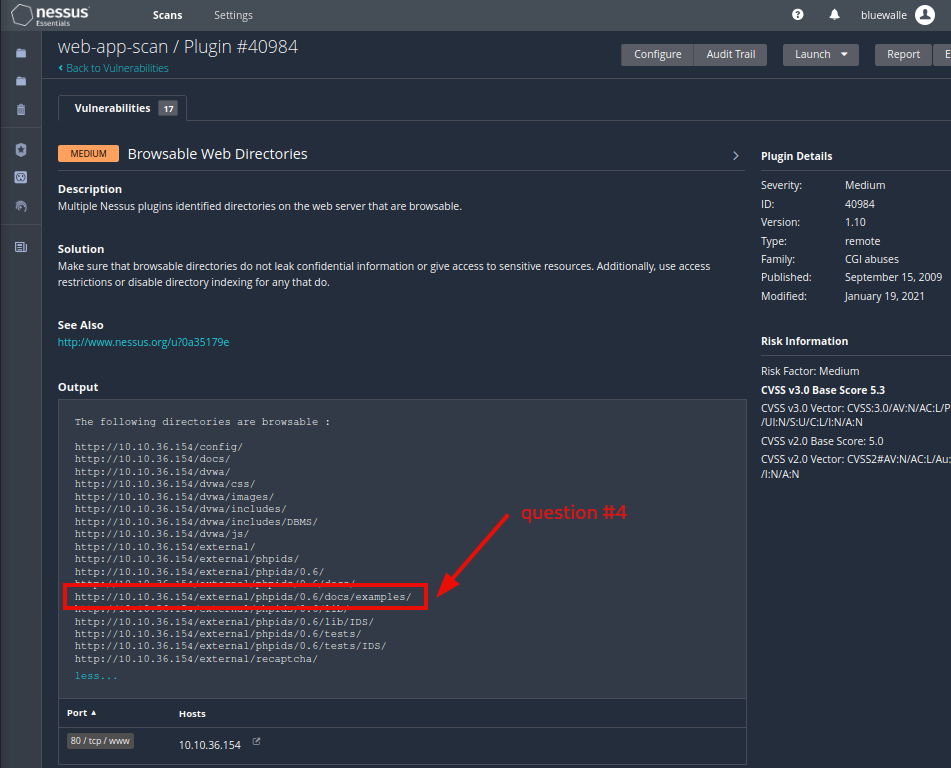Click the Audit Trail button
Screen dimensions: 951x768
click(x=730, y=55)
